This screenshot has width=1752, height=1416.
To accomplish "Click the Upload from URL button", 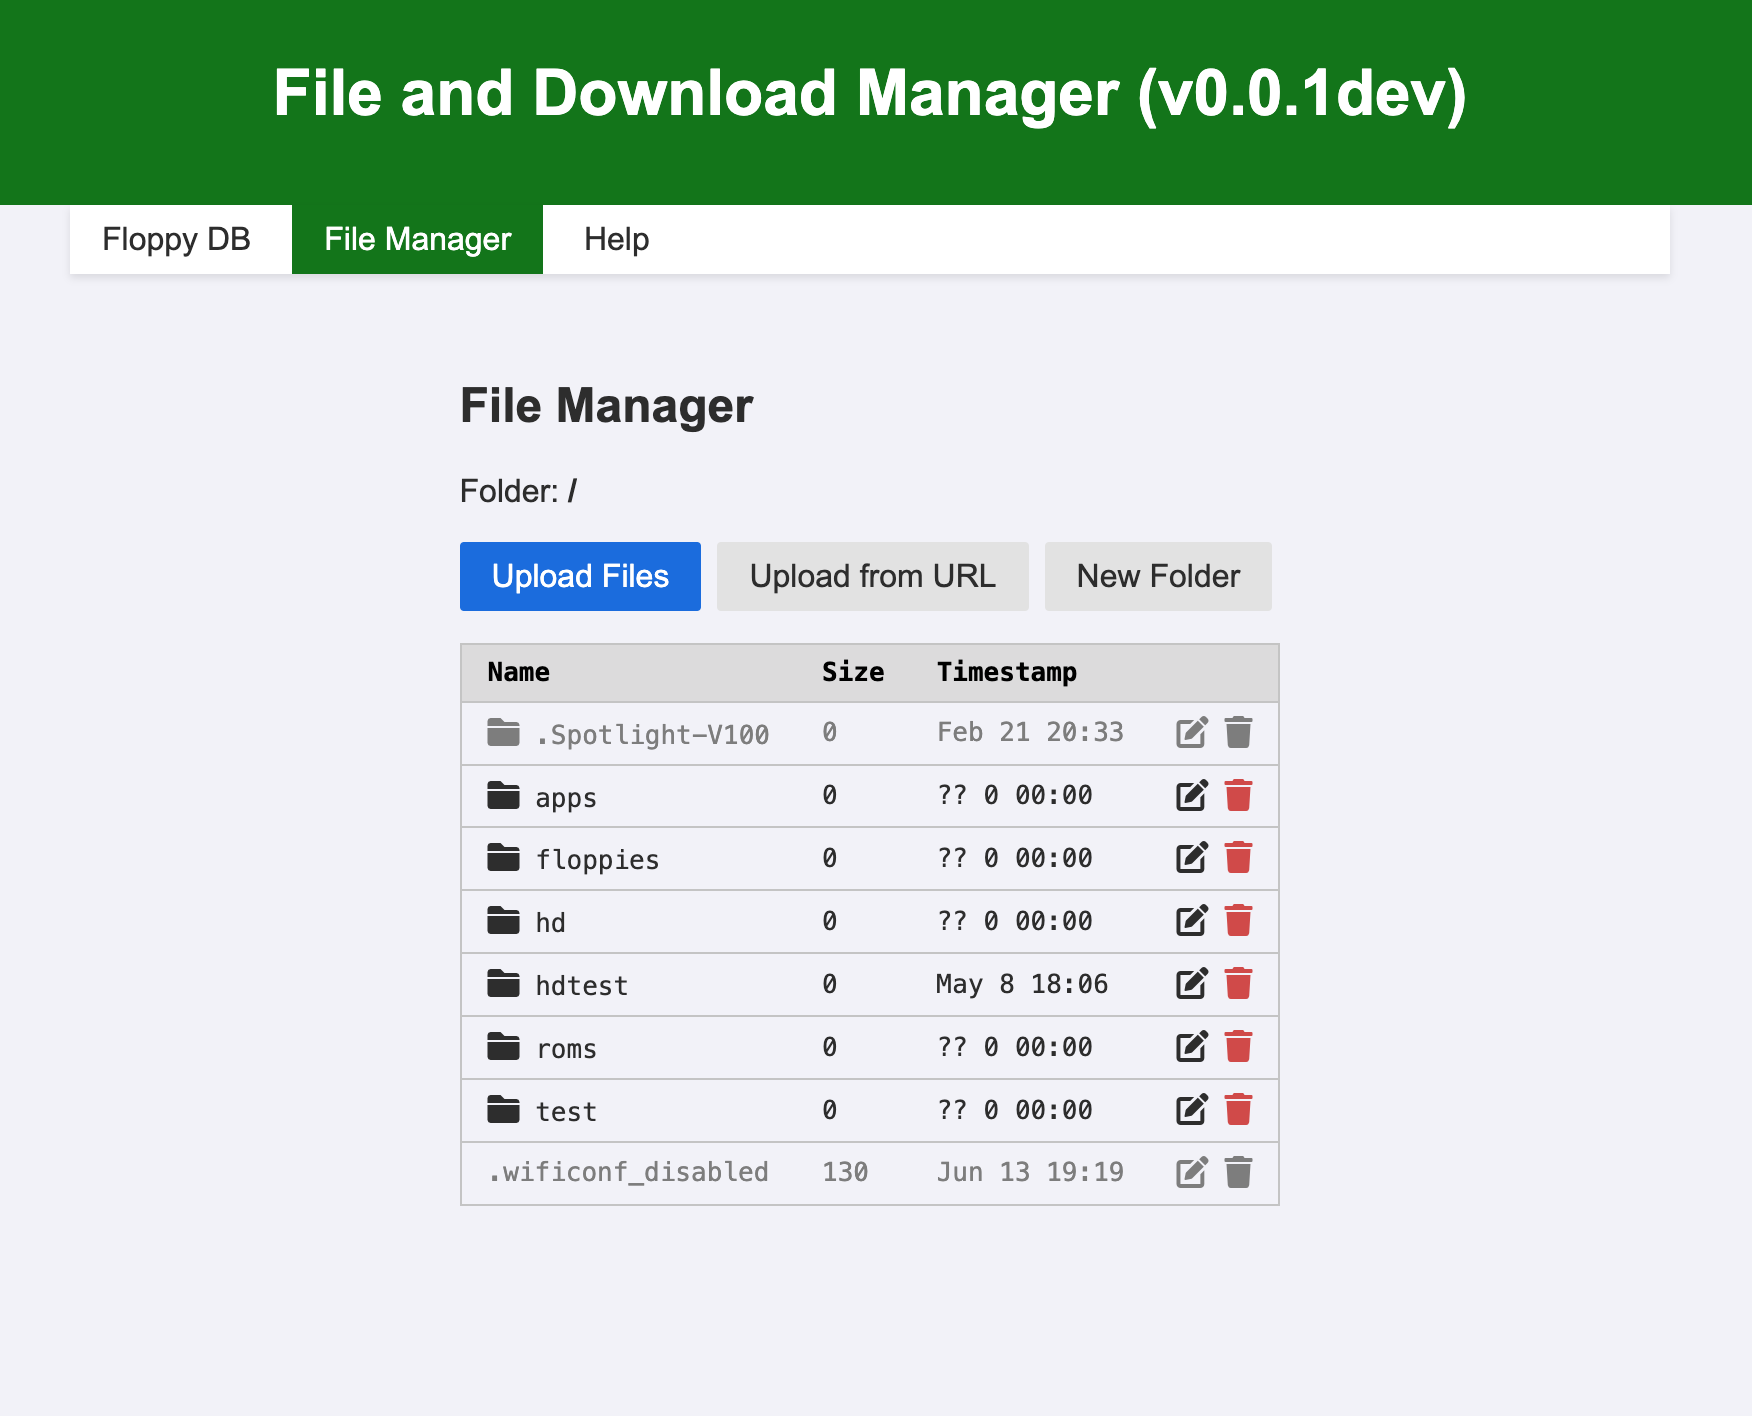I will tap(873, 576).
